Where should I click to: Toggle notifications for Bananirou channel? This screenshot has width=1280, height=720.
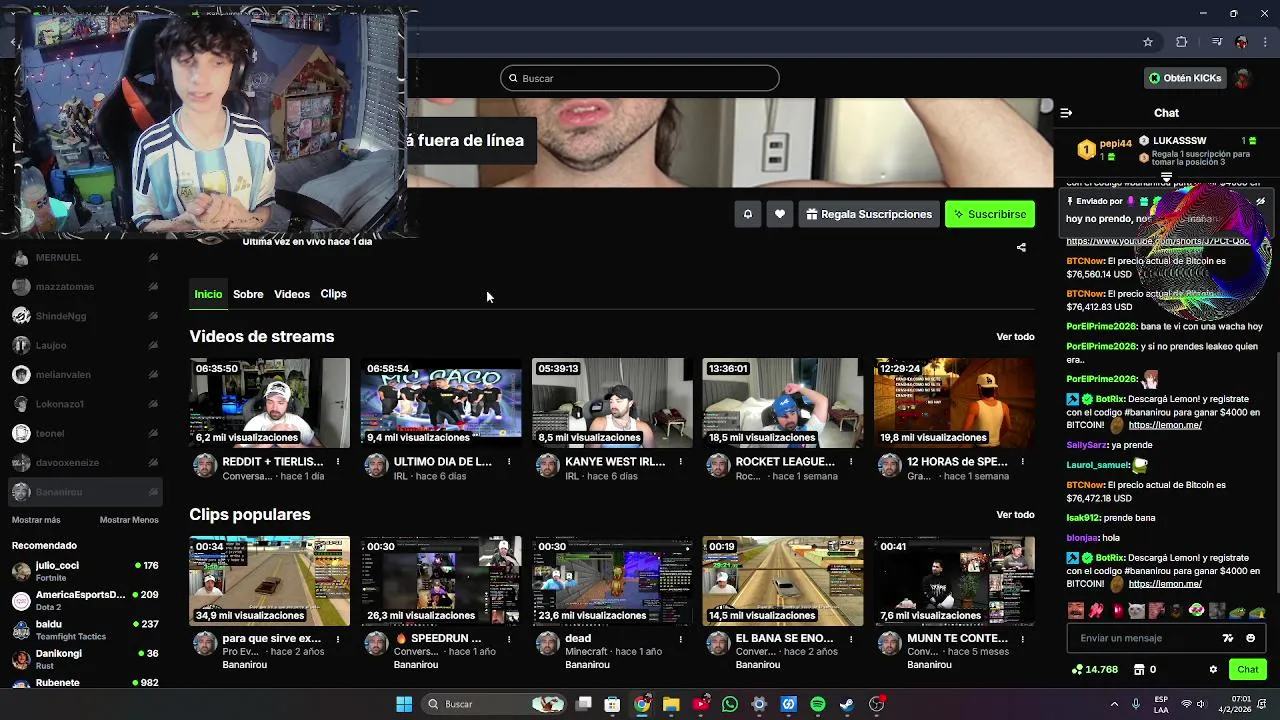pos(153,492)
